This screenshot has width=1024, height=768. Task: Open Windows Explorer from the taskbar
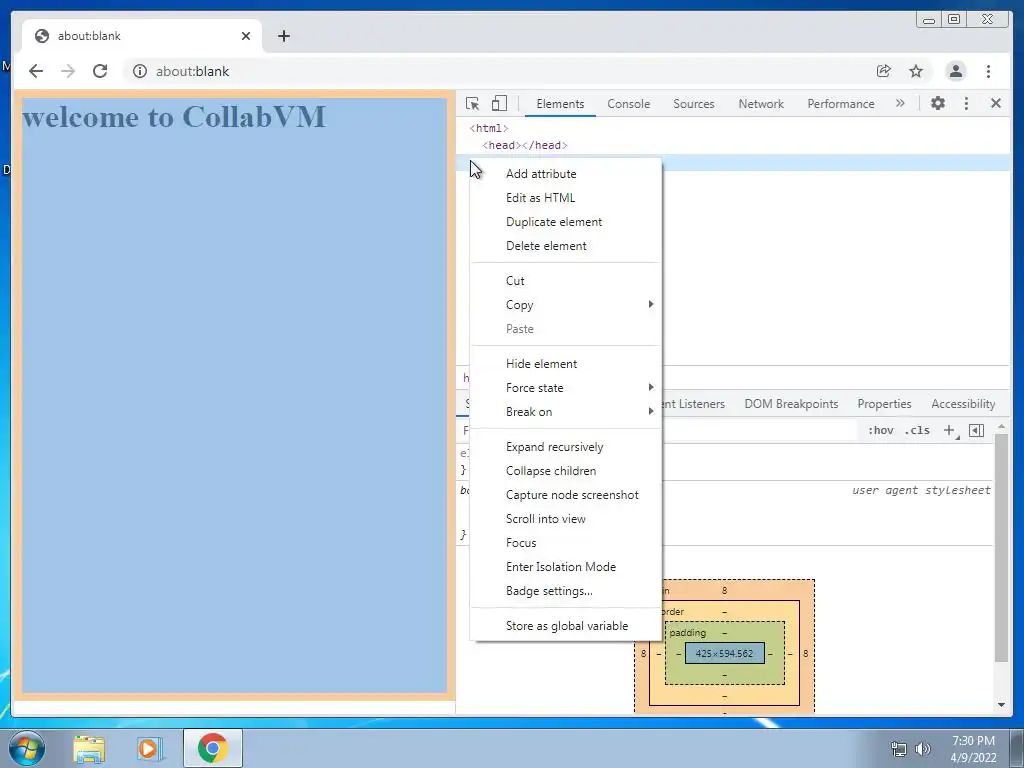(89, 749)
